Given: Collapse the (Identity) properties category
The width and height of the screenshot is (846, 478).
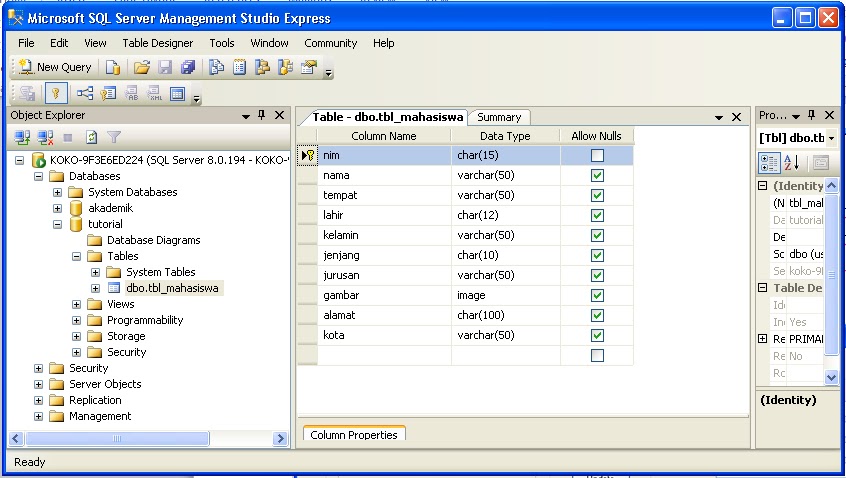Looking at the screenshot, I should coord(762,186).
